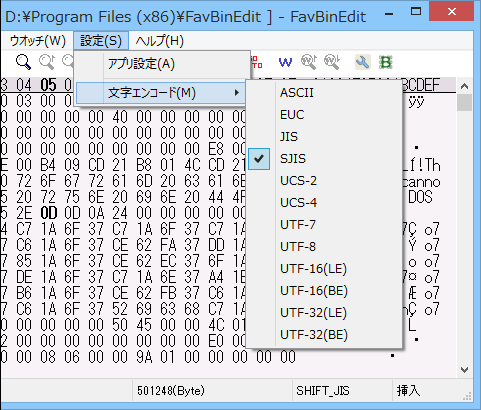
Task: Click the 04 column header
Action: (24, 85)
